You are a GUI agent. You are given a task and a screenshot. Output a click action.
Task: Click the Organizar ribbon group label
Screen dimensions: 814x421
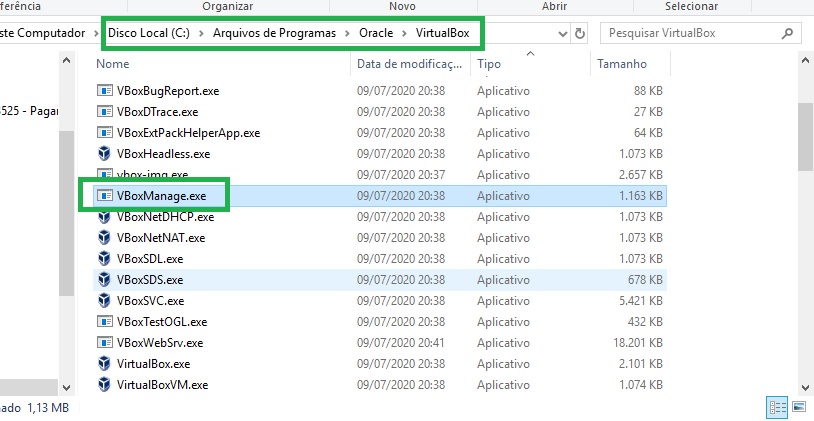tap(228, 6)
